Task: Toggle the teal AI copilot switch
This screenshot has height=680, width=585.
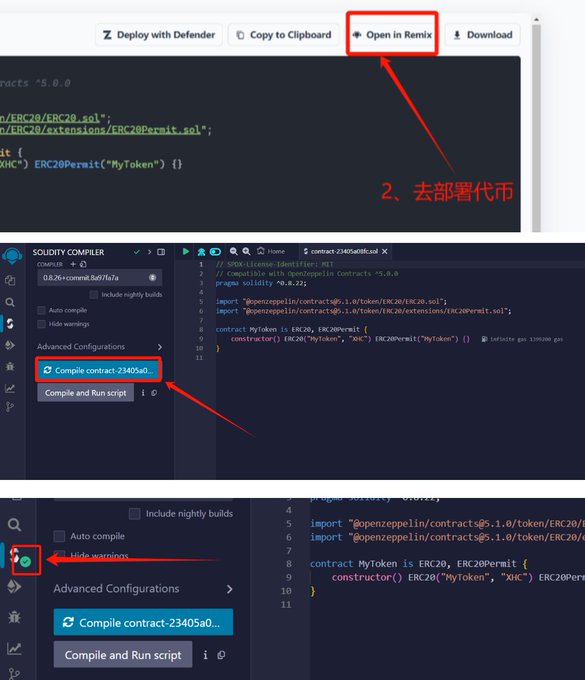Action: click(x=215, y=252)
